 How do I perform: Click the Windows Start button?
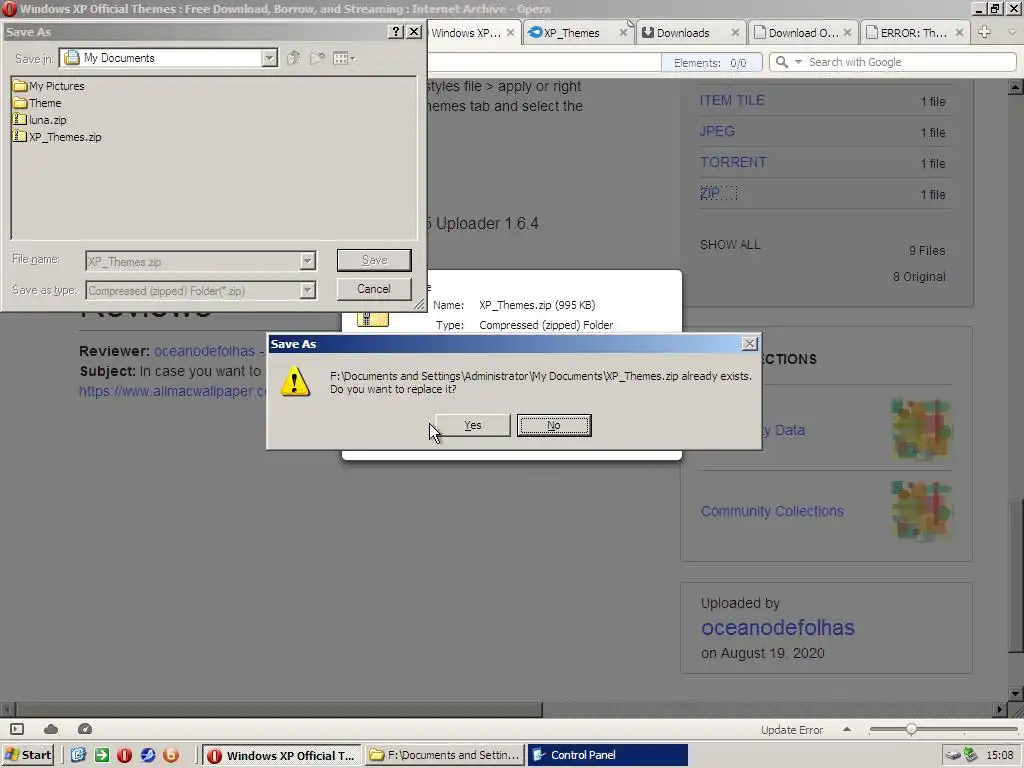tap(28, 755)
